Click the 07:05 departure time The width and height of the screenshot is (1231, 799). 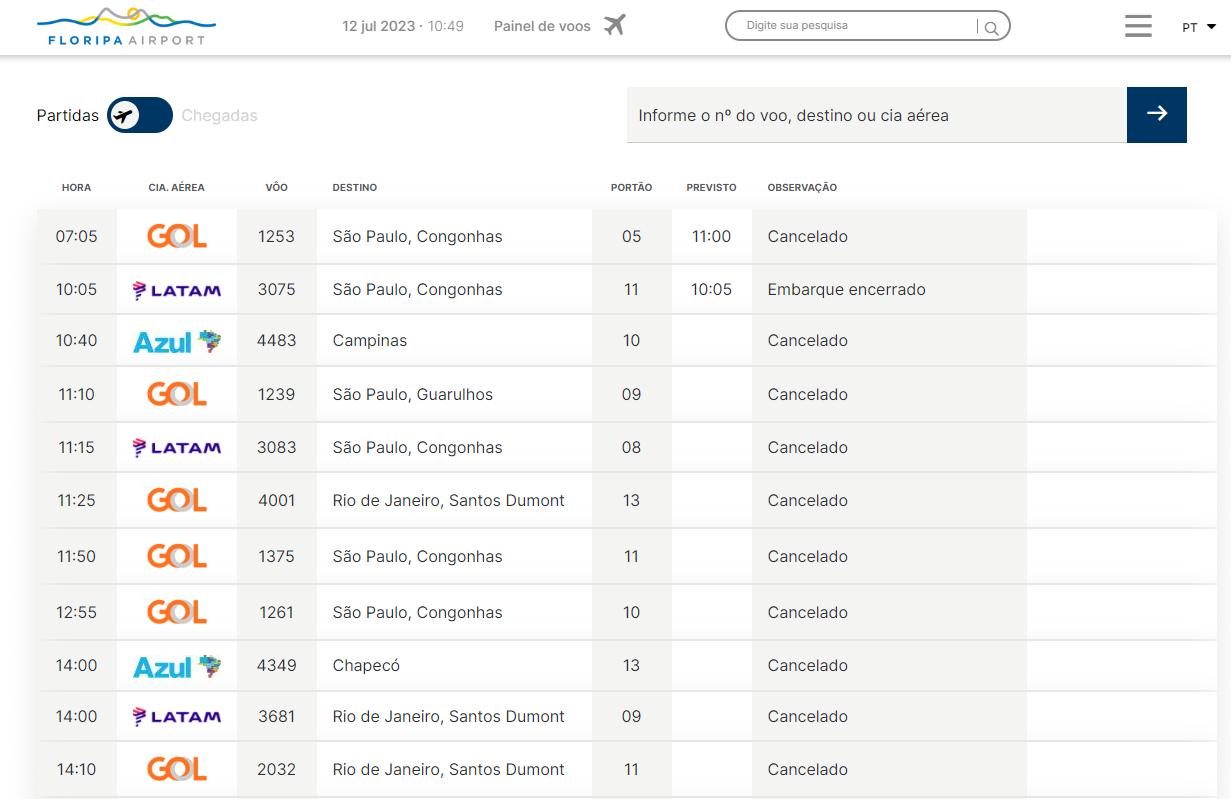click(76, 237)
